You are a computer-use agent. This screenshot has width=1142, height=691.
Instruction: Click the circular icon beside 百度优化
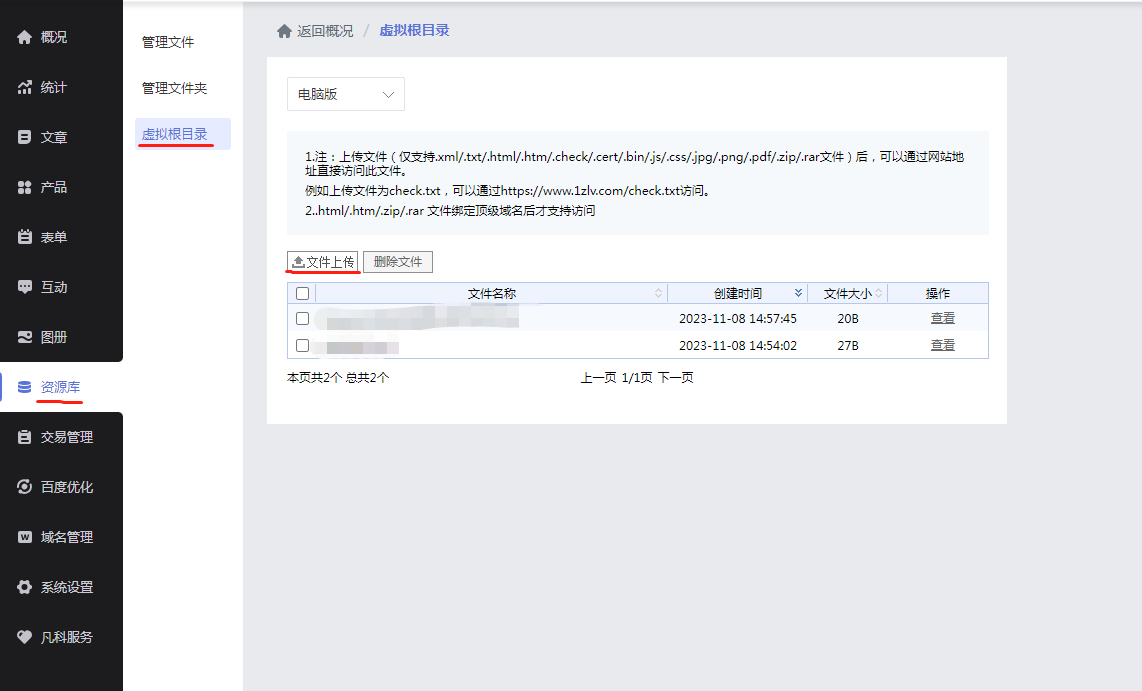coord(25,487)
